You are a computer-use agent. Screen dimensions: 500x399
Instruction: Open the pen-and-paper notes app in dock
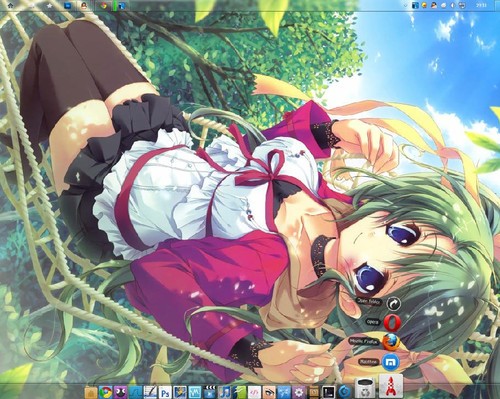coord(150,392)
